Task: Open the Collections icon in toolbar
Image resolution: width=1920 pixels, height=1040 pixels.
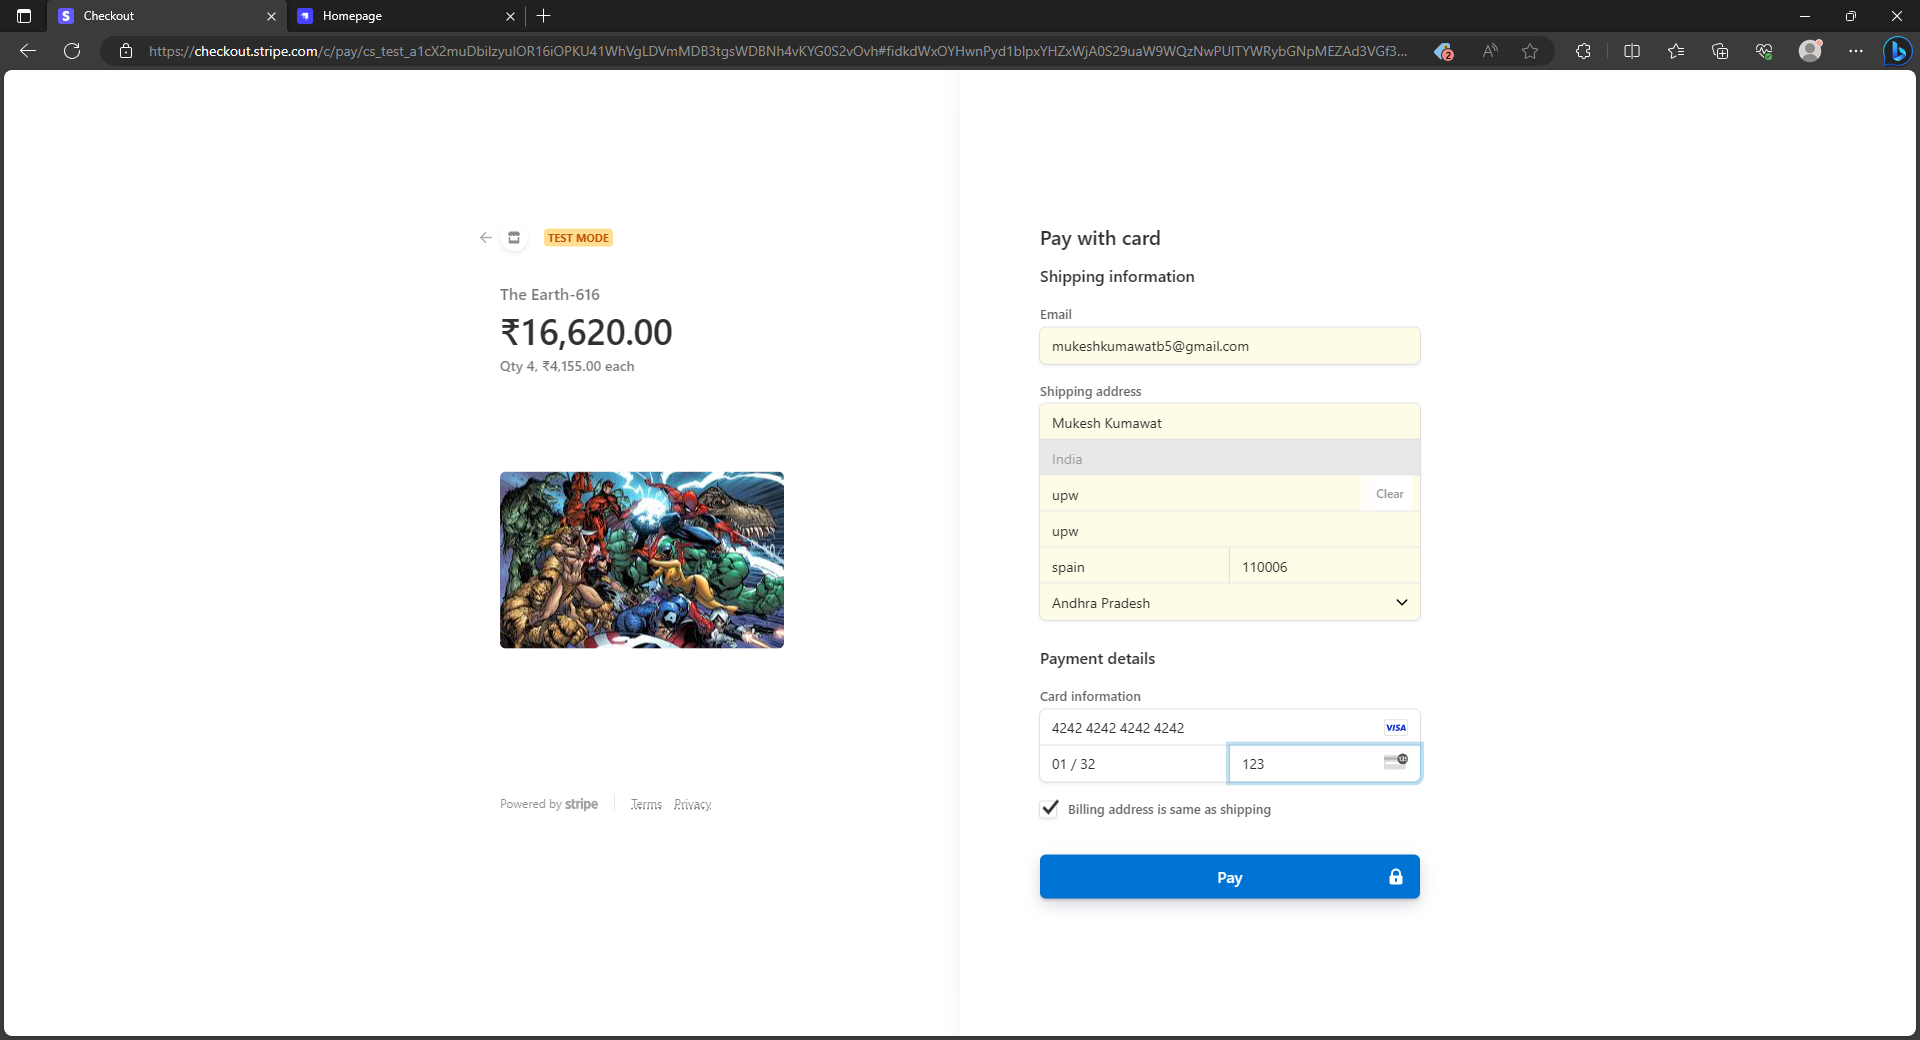Action: pos(1721,51)
